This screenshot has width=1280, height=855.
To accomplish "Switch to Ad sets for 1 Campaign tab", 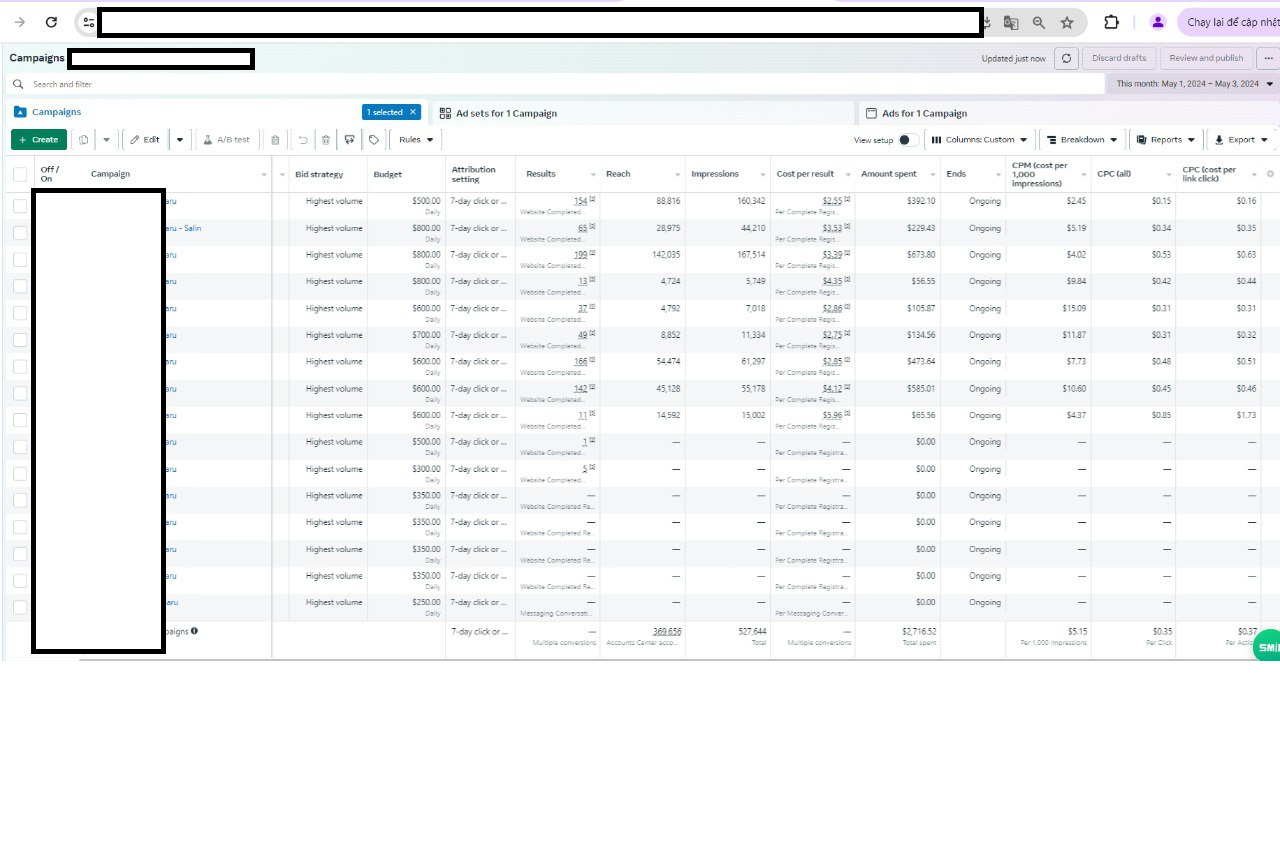I will (507, 113).
